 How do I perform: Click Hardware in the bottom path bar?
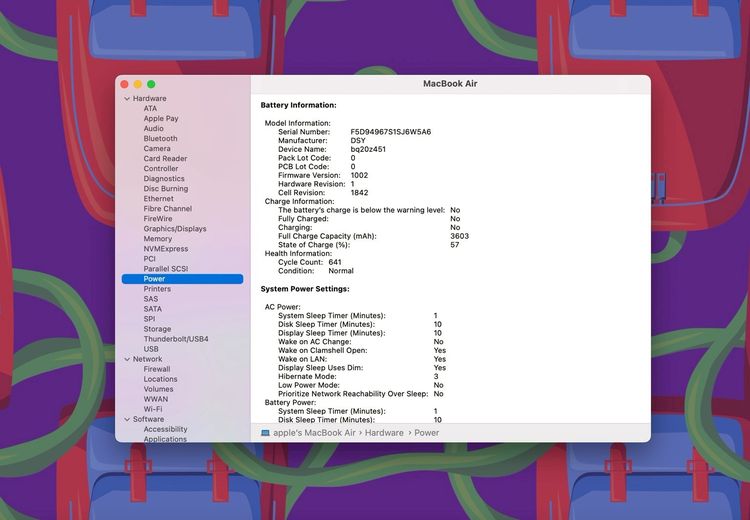pos(384,433)
